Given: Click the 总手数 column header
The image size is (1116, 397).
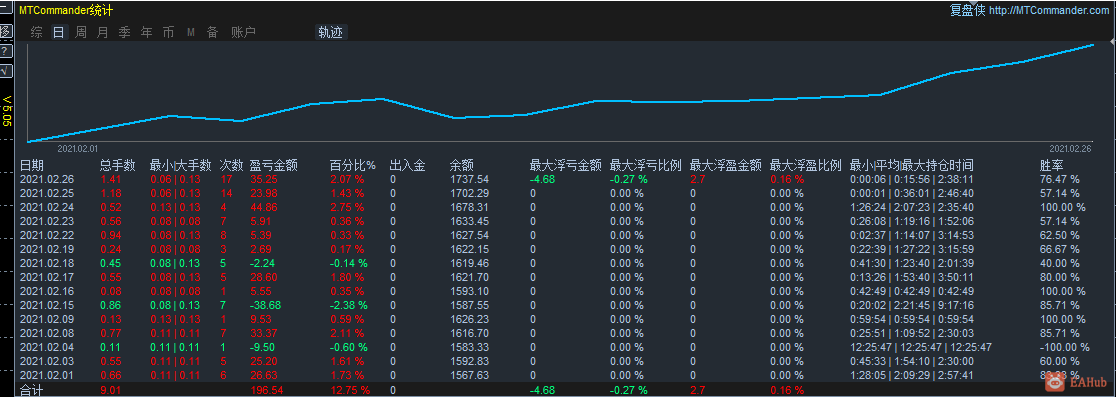Looking at the screenshot, I should pyautogui.click(x=117, y=165).
